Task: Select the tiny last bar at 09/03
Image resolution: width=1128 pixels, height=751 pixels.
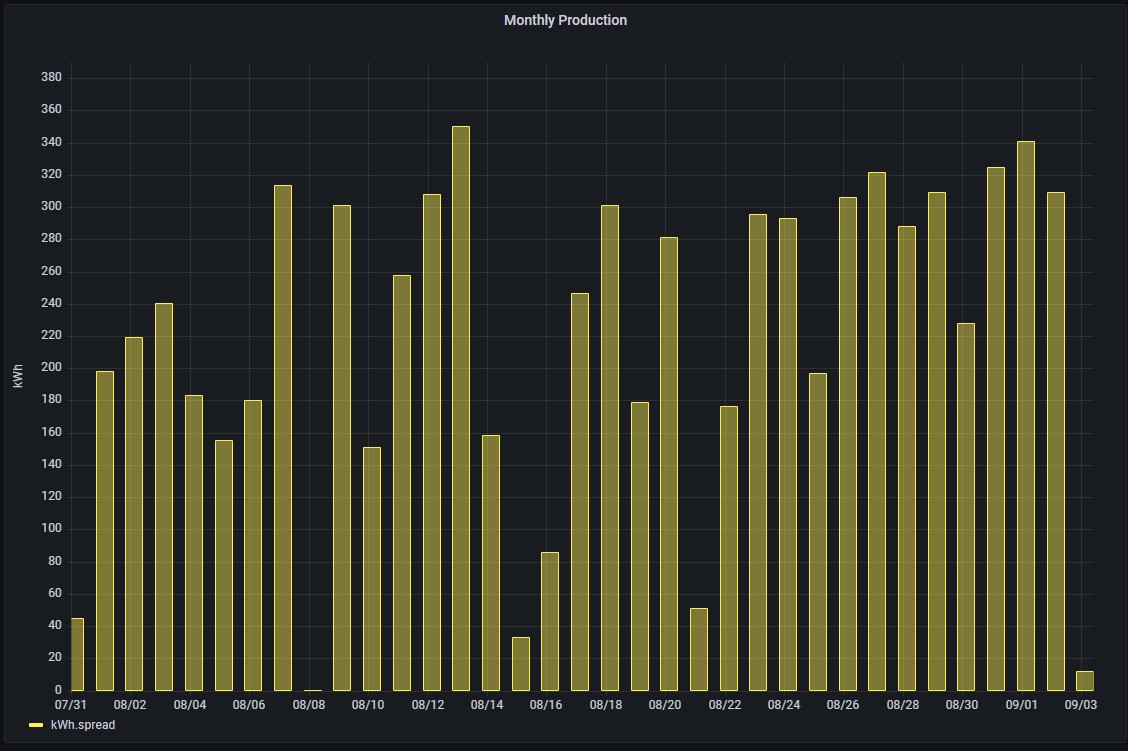Action: click(x=1085, y=681)
